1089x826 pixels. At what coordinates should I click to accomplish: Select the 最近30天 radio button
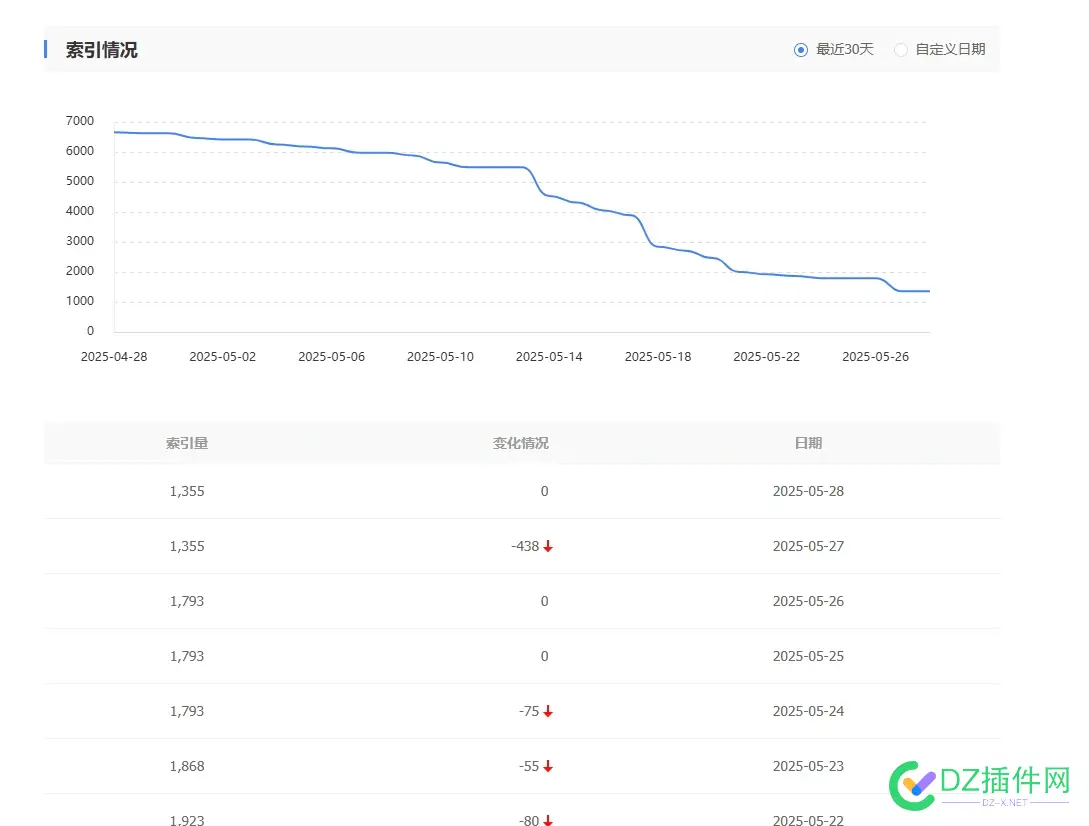[x=800, y=50]
